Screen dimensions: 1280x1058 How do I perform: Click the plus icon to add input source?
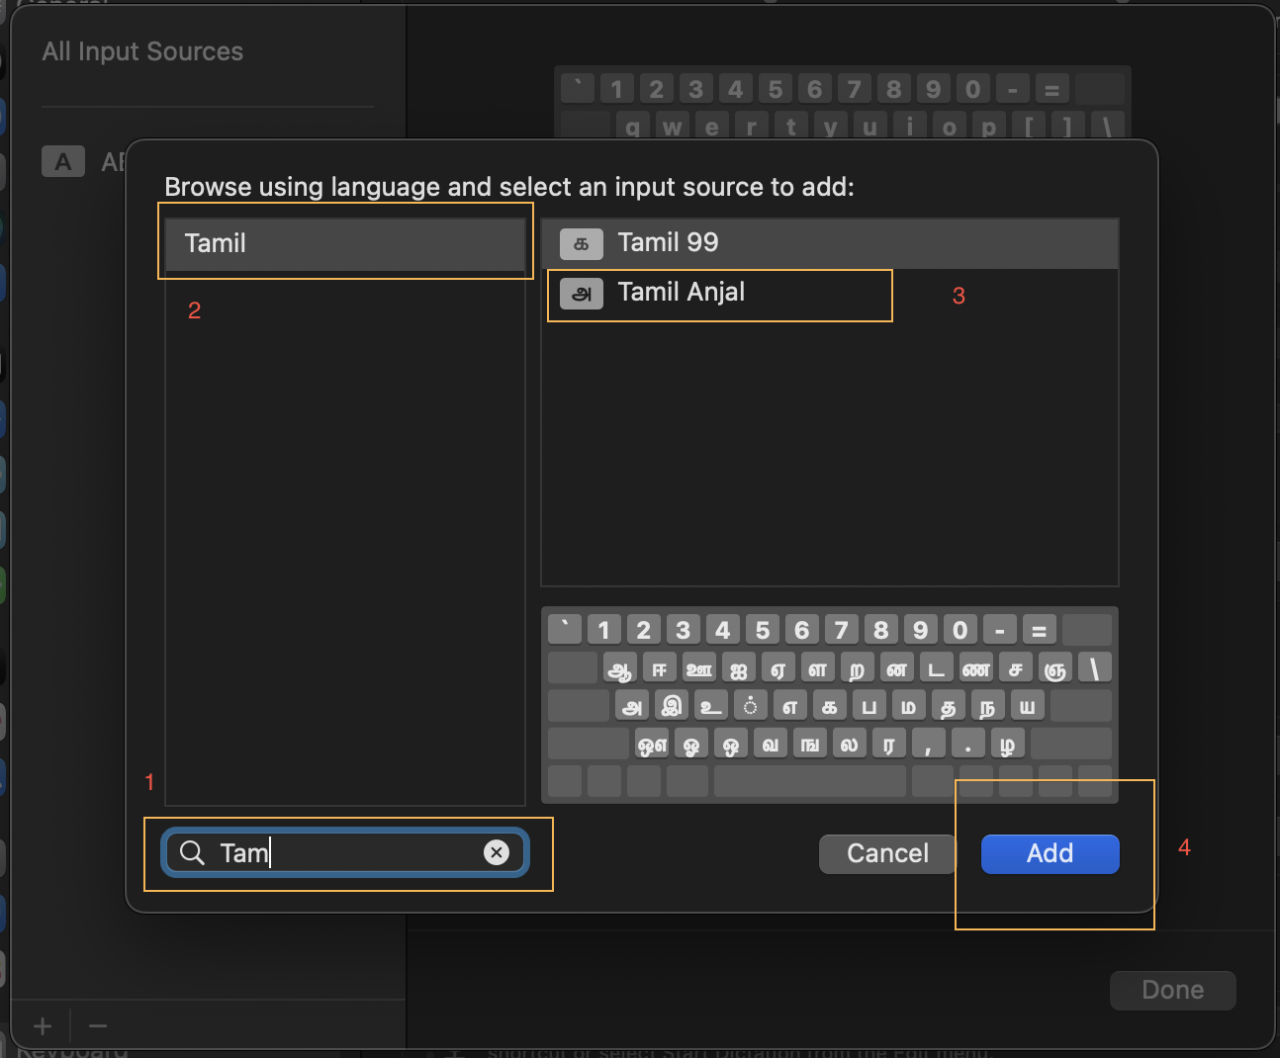[41, 1026]
